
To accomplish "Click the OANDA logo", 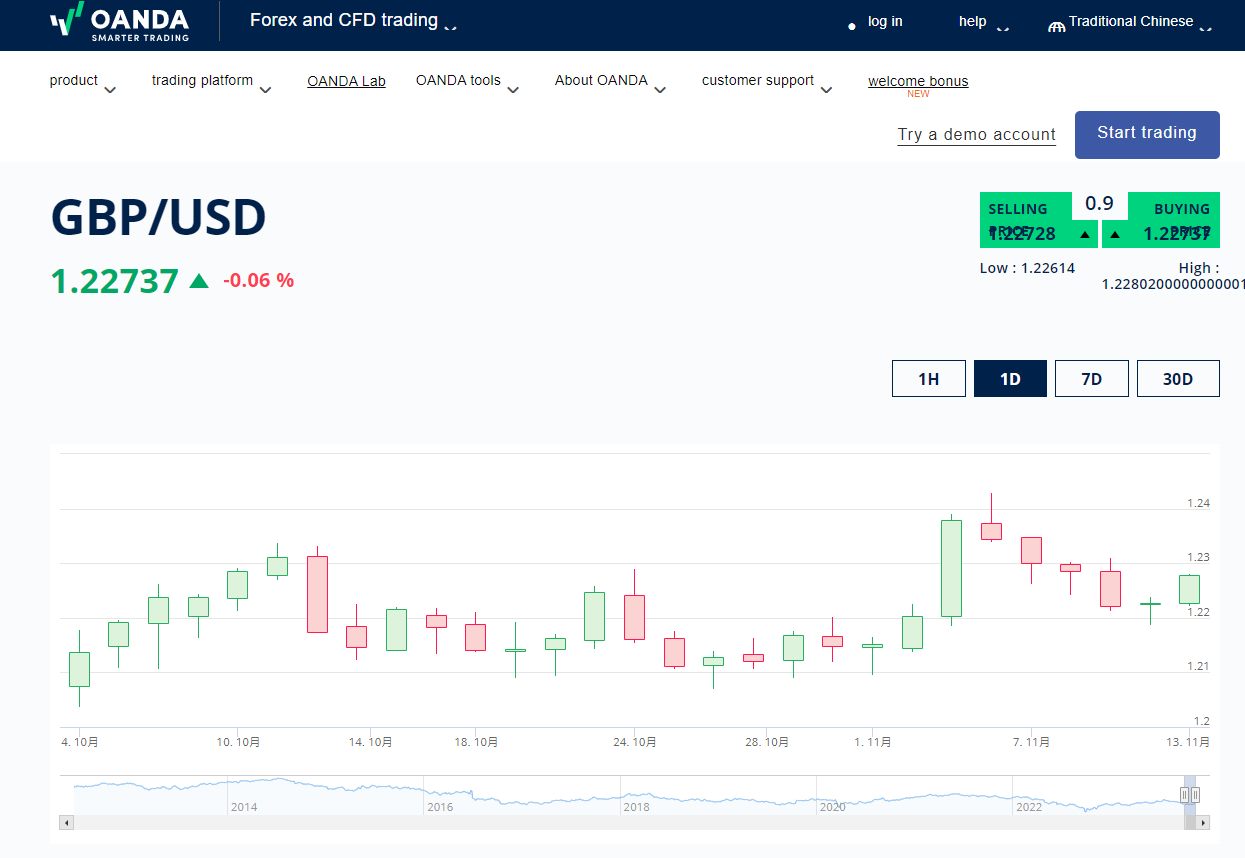I will [118, 24].
